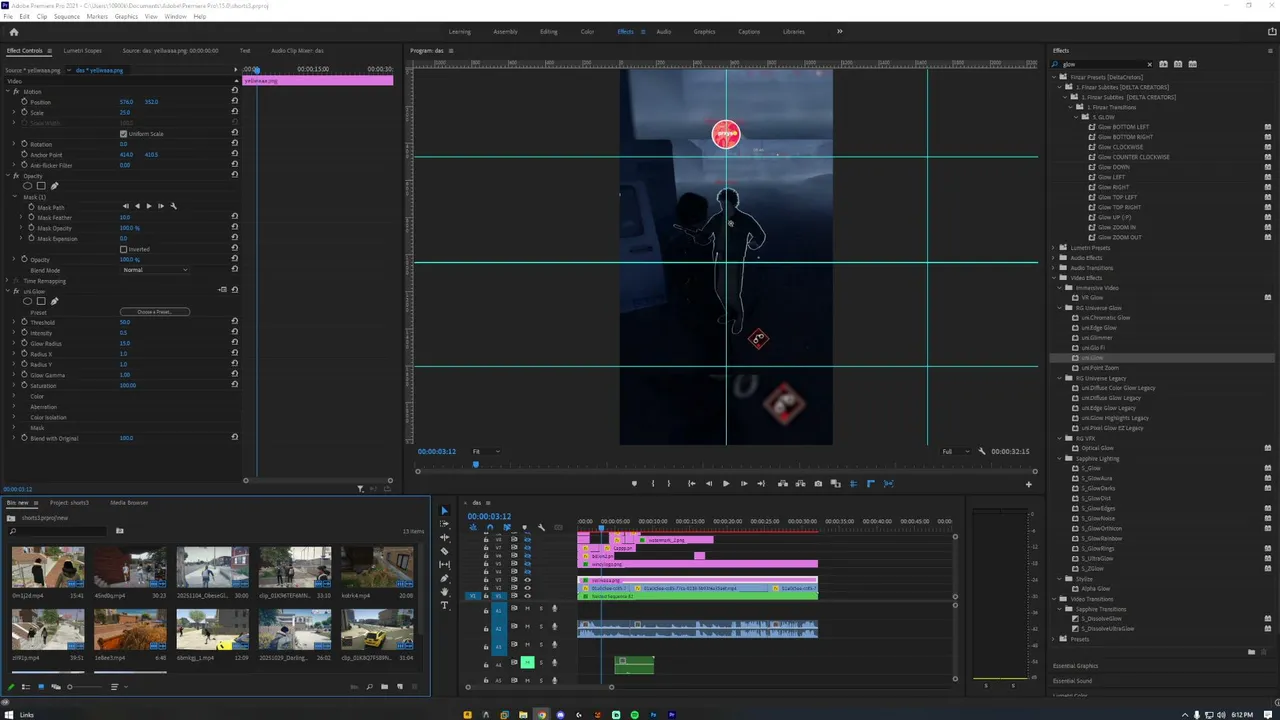Image resolution: width=1280 pixels, height=720 pixels.
Task: Switch to the Color workspace tab
Action: tap(587, 31)
